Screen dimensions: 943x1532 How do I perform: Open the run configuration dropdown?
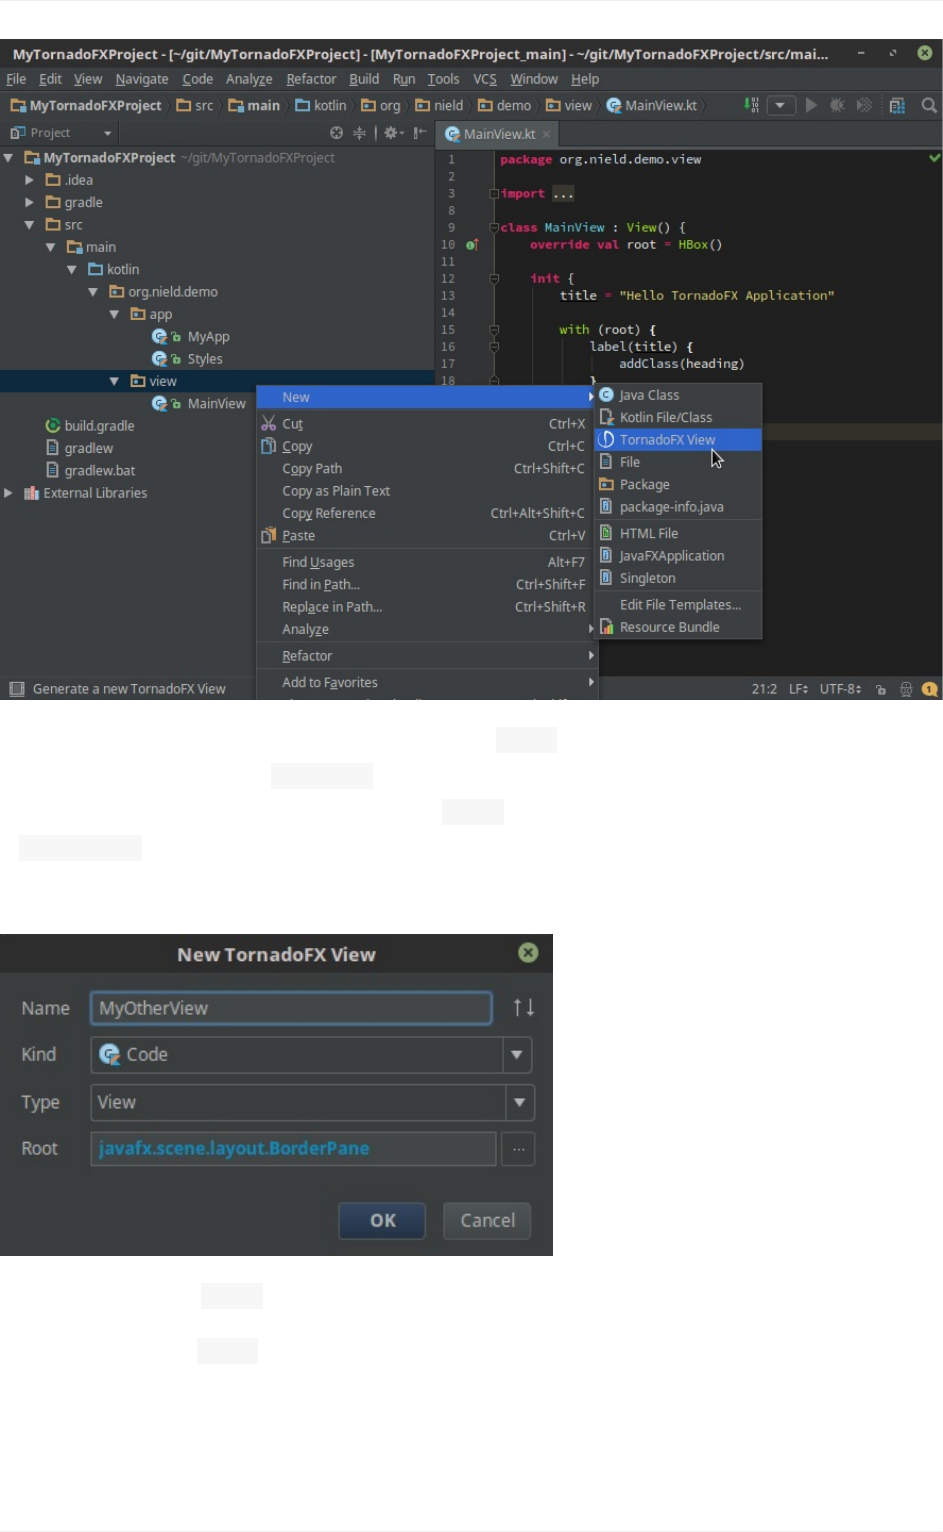click(x=781, y=105)
